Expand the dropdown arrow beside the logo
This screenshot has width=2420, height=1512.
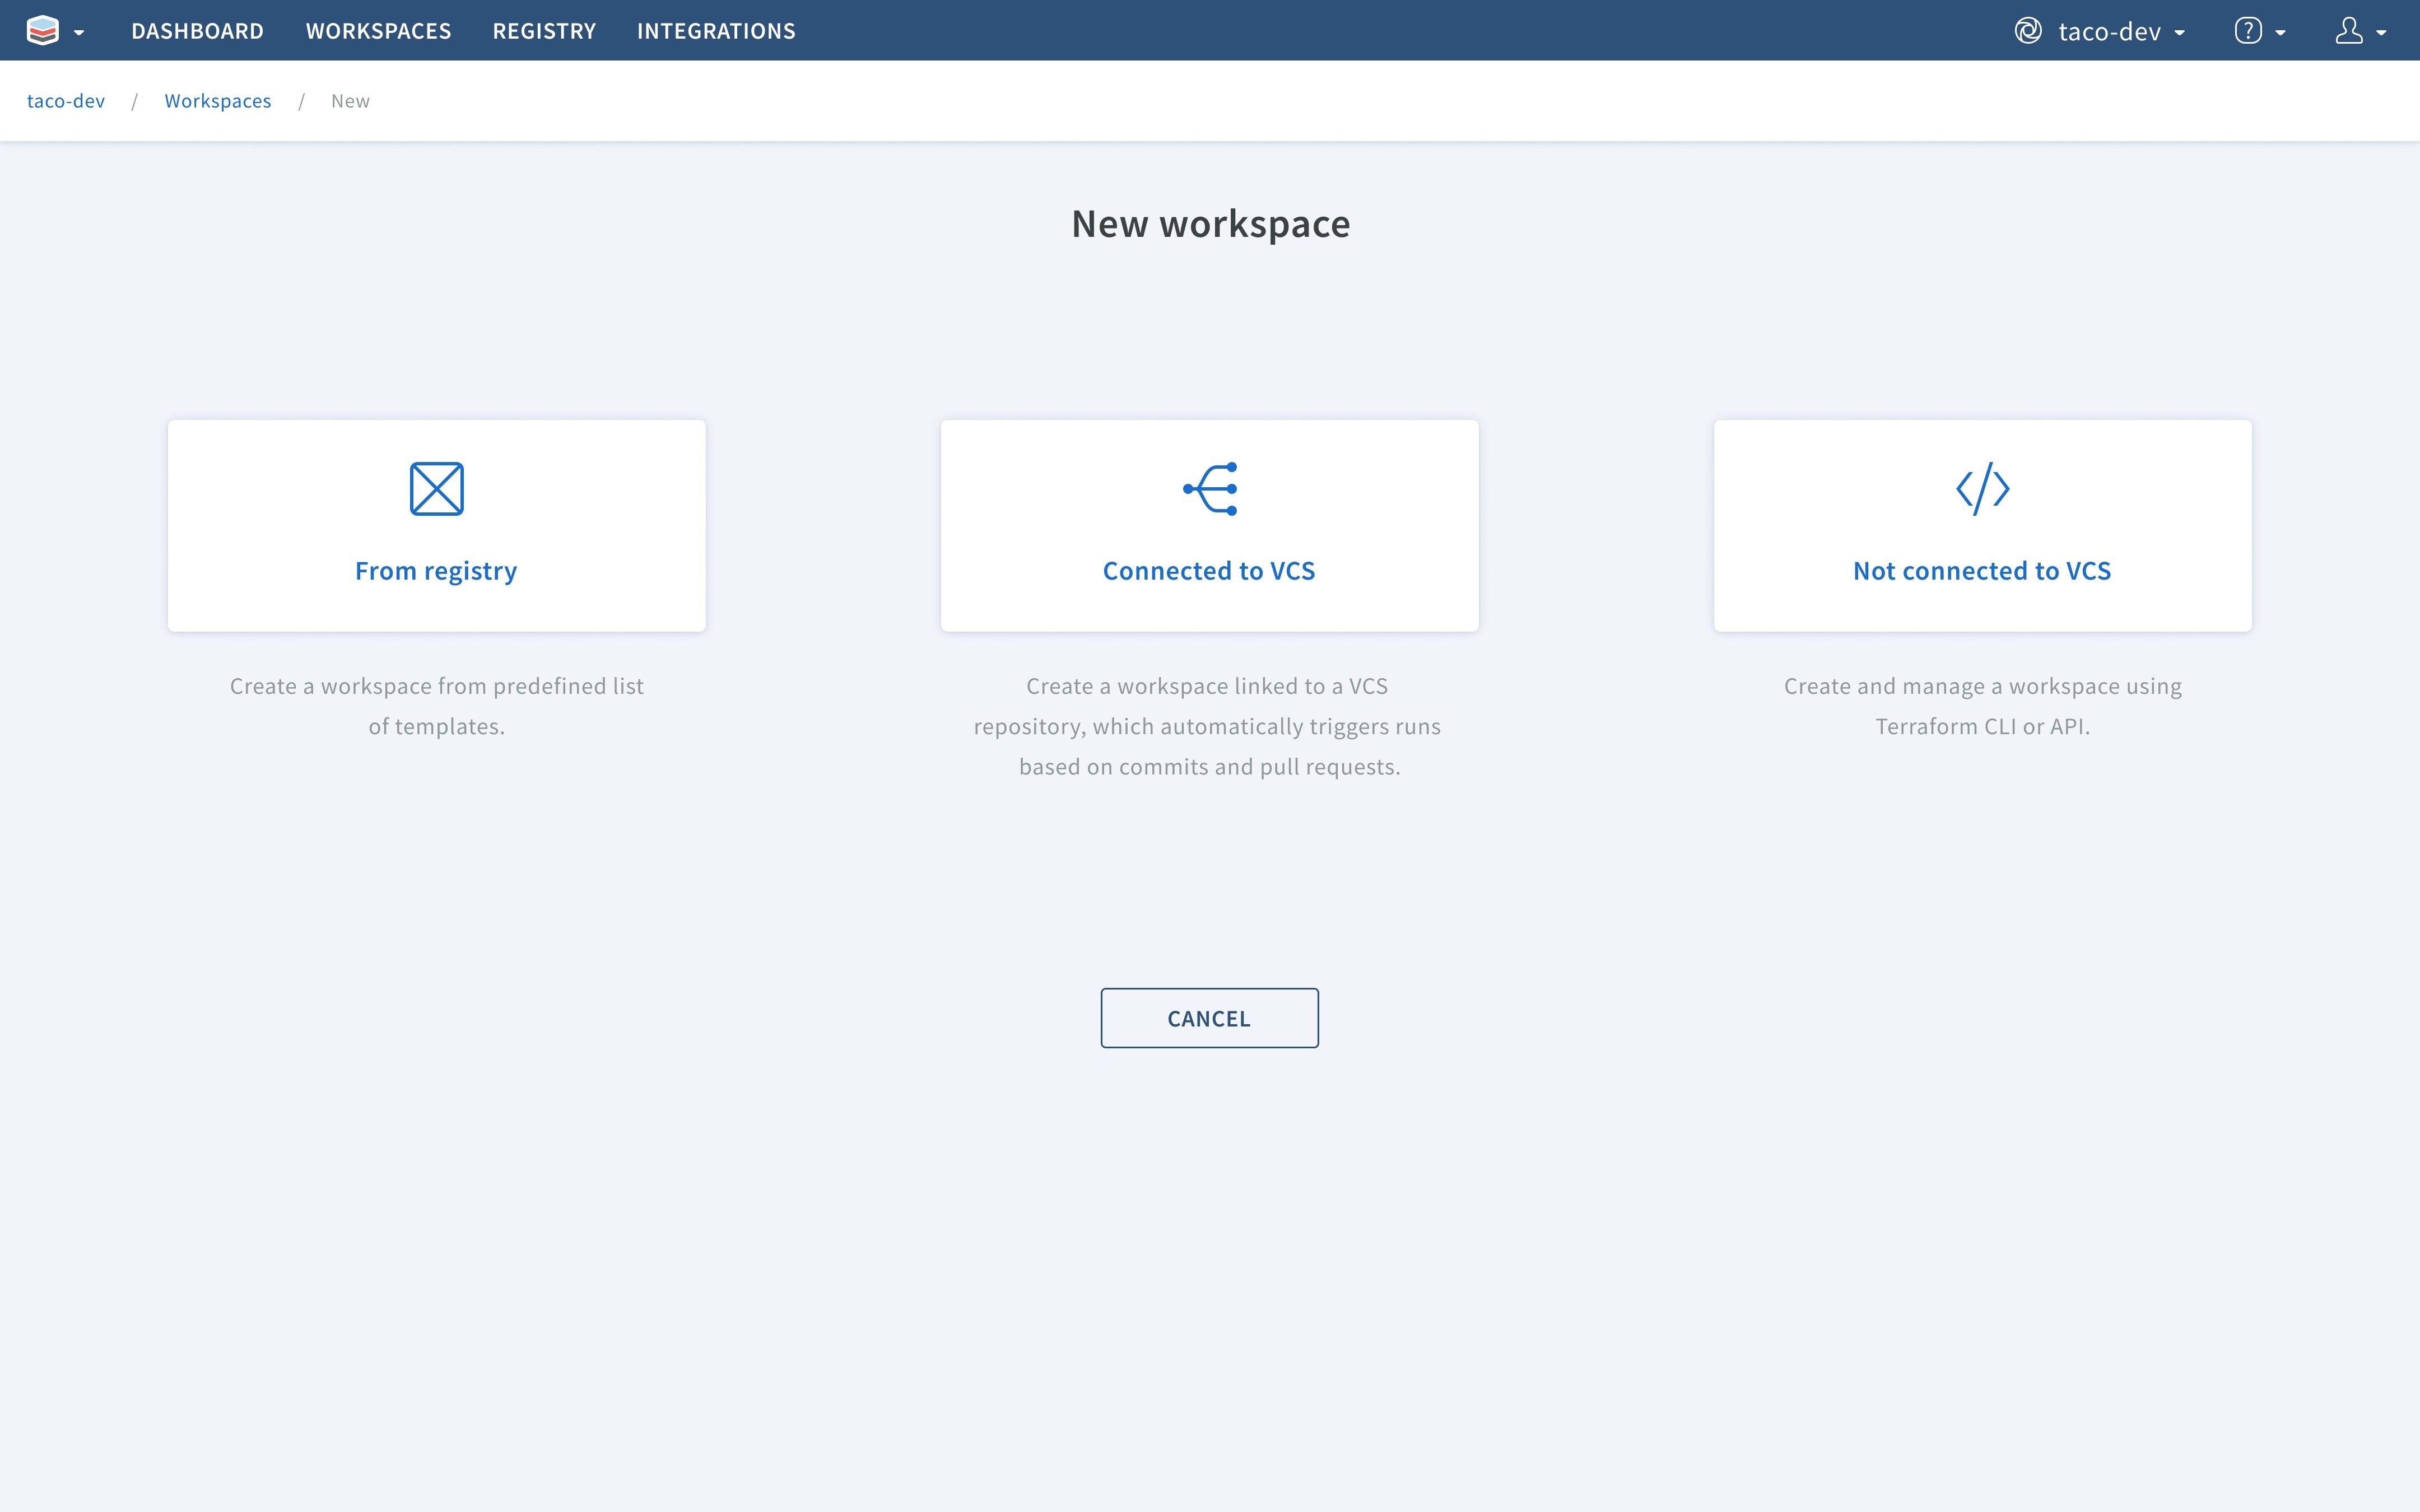[x=79, y=33]
